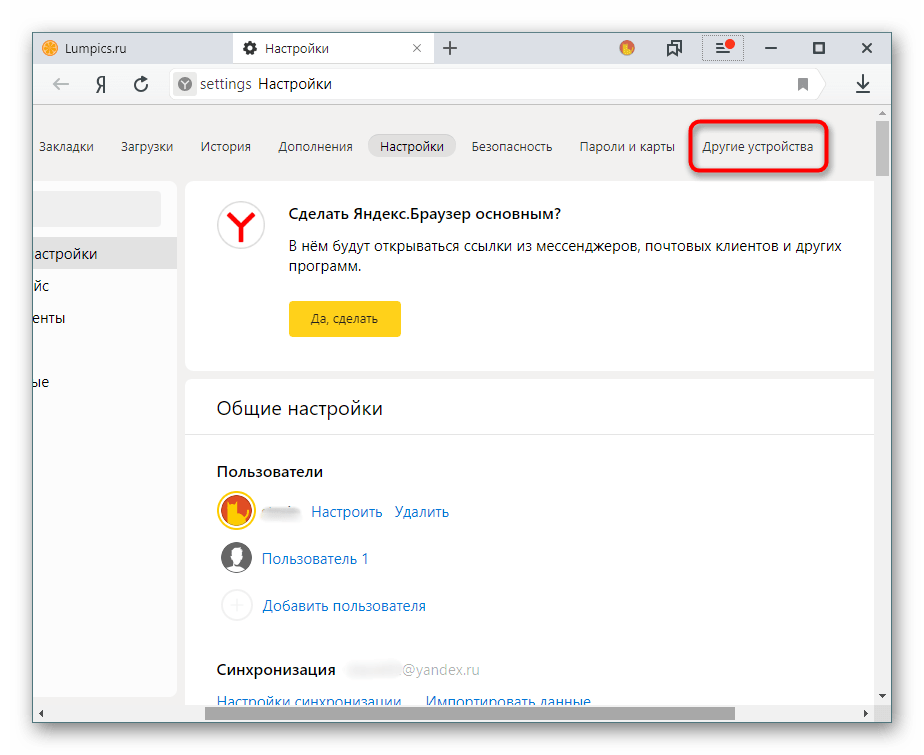
Task: Go back with the back arrow
Action: 61,84
